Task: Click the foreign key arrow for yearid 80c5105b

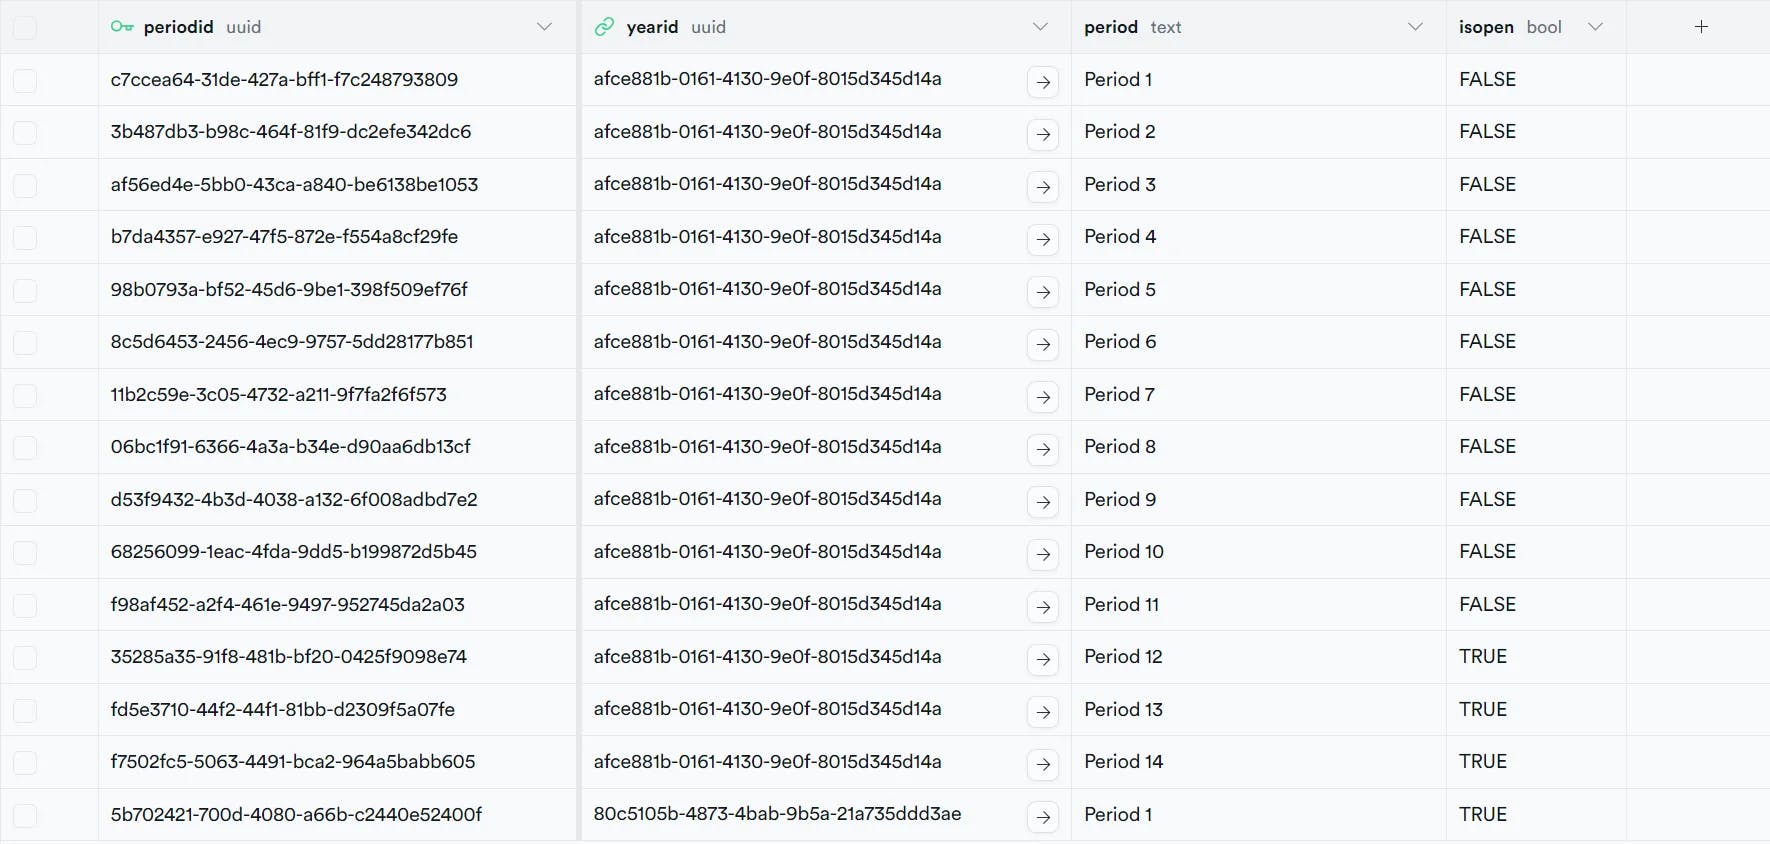Action: coord(1043,817)
